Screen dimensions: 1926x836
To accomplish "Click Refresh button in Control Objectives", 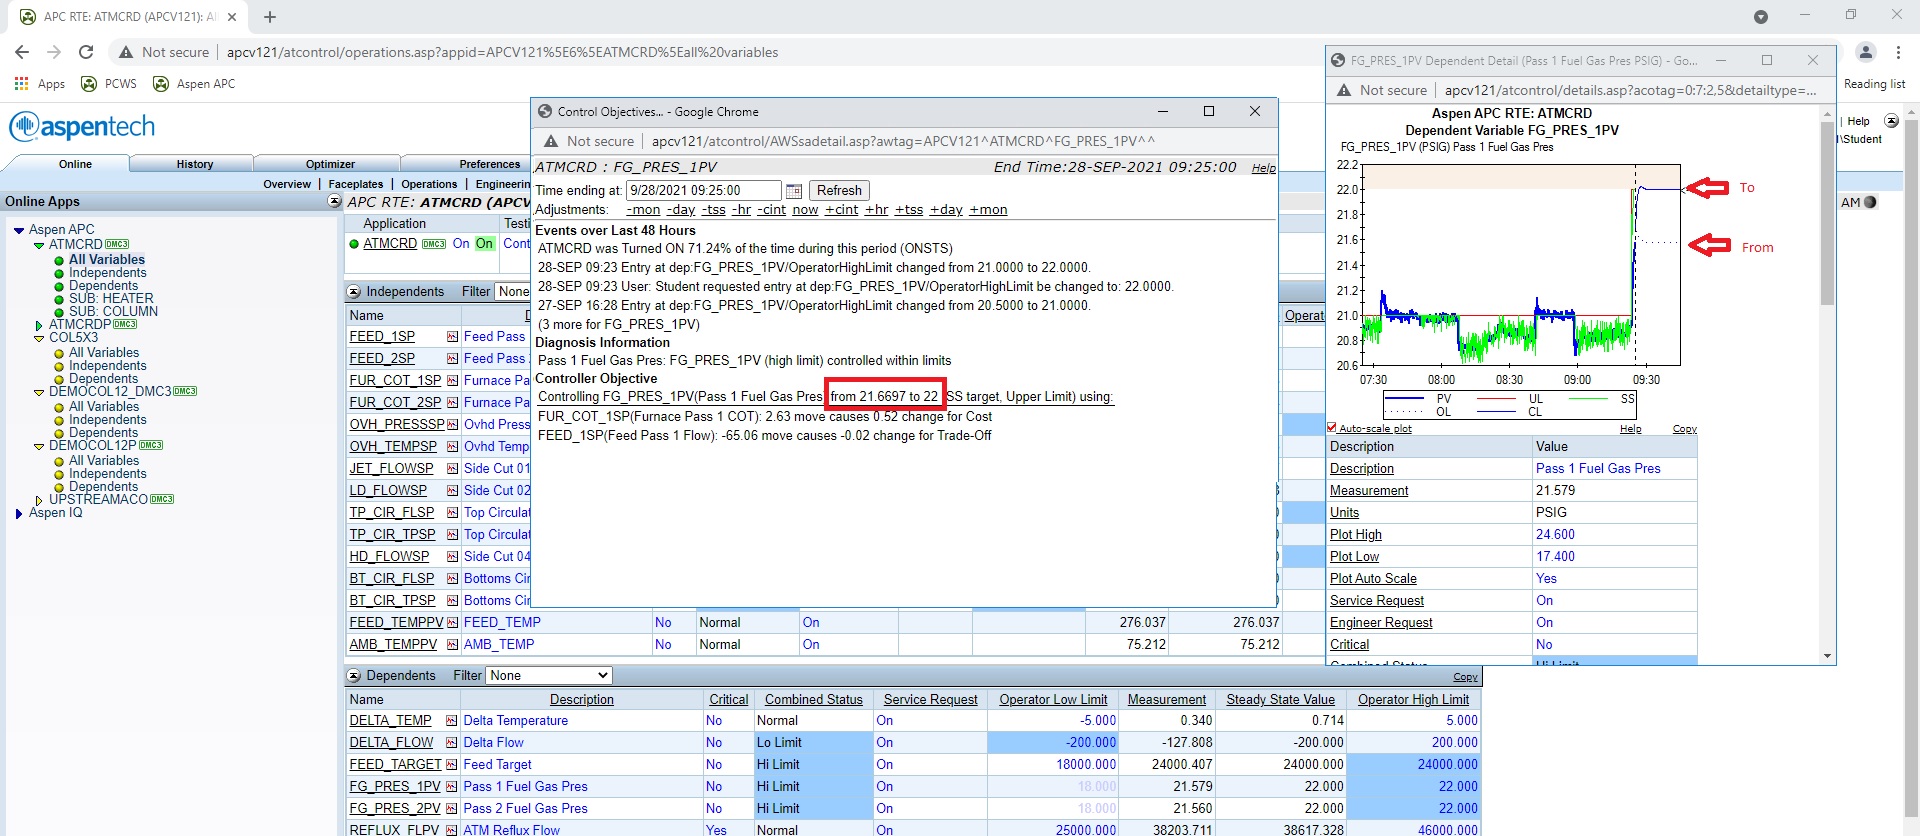I will tap(839, 191).
